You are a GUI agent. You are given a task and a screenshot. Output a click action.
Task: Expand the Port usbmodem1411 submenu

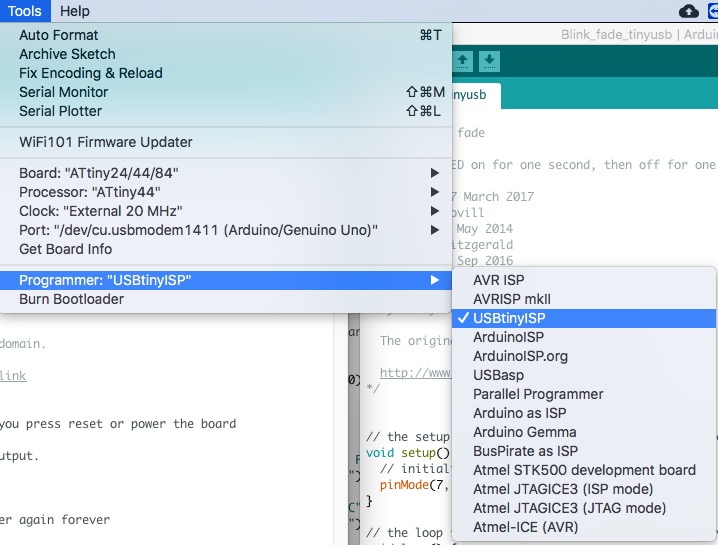pos(226,230)
